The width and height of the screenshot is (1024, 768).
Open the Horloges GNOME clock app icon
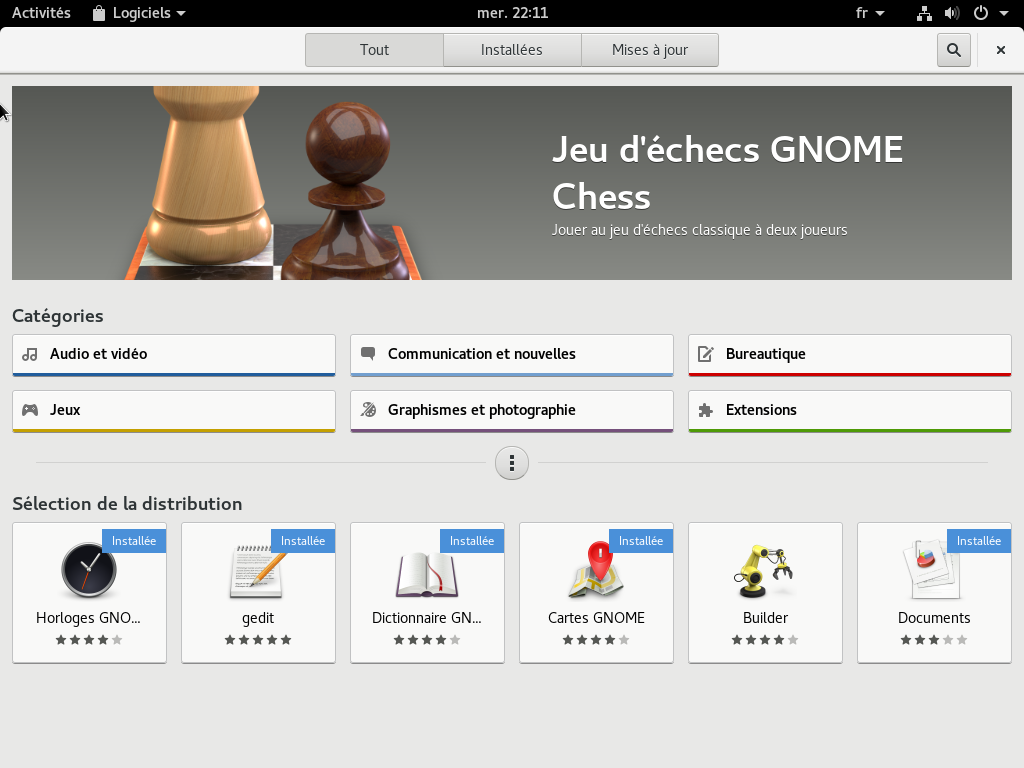pos(89,571)
